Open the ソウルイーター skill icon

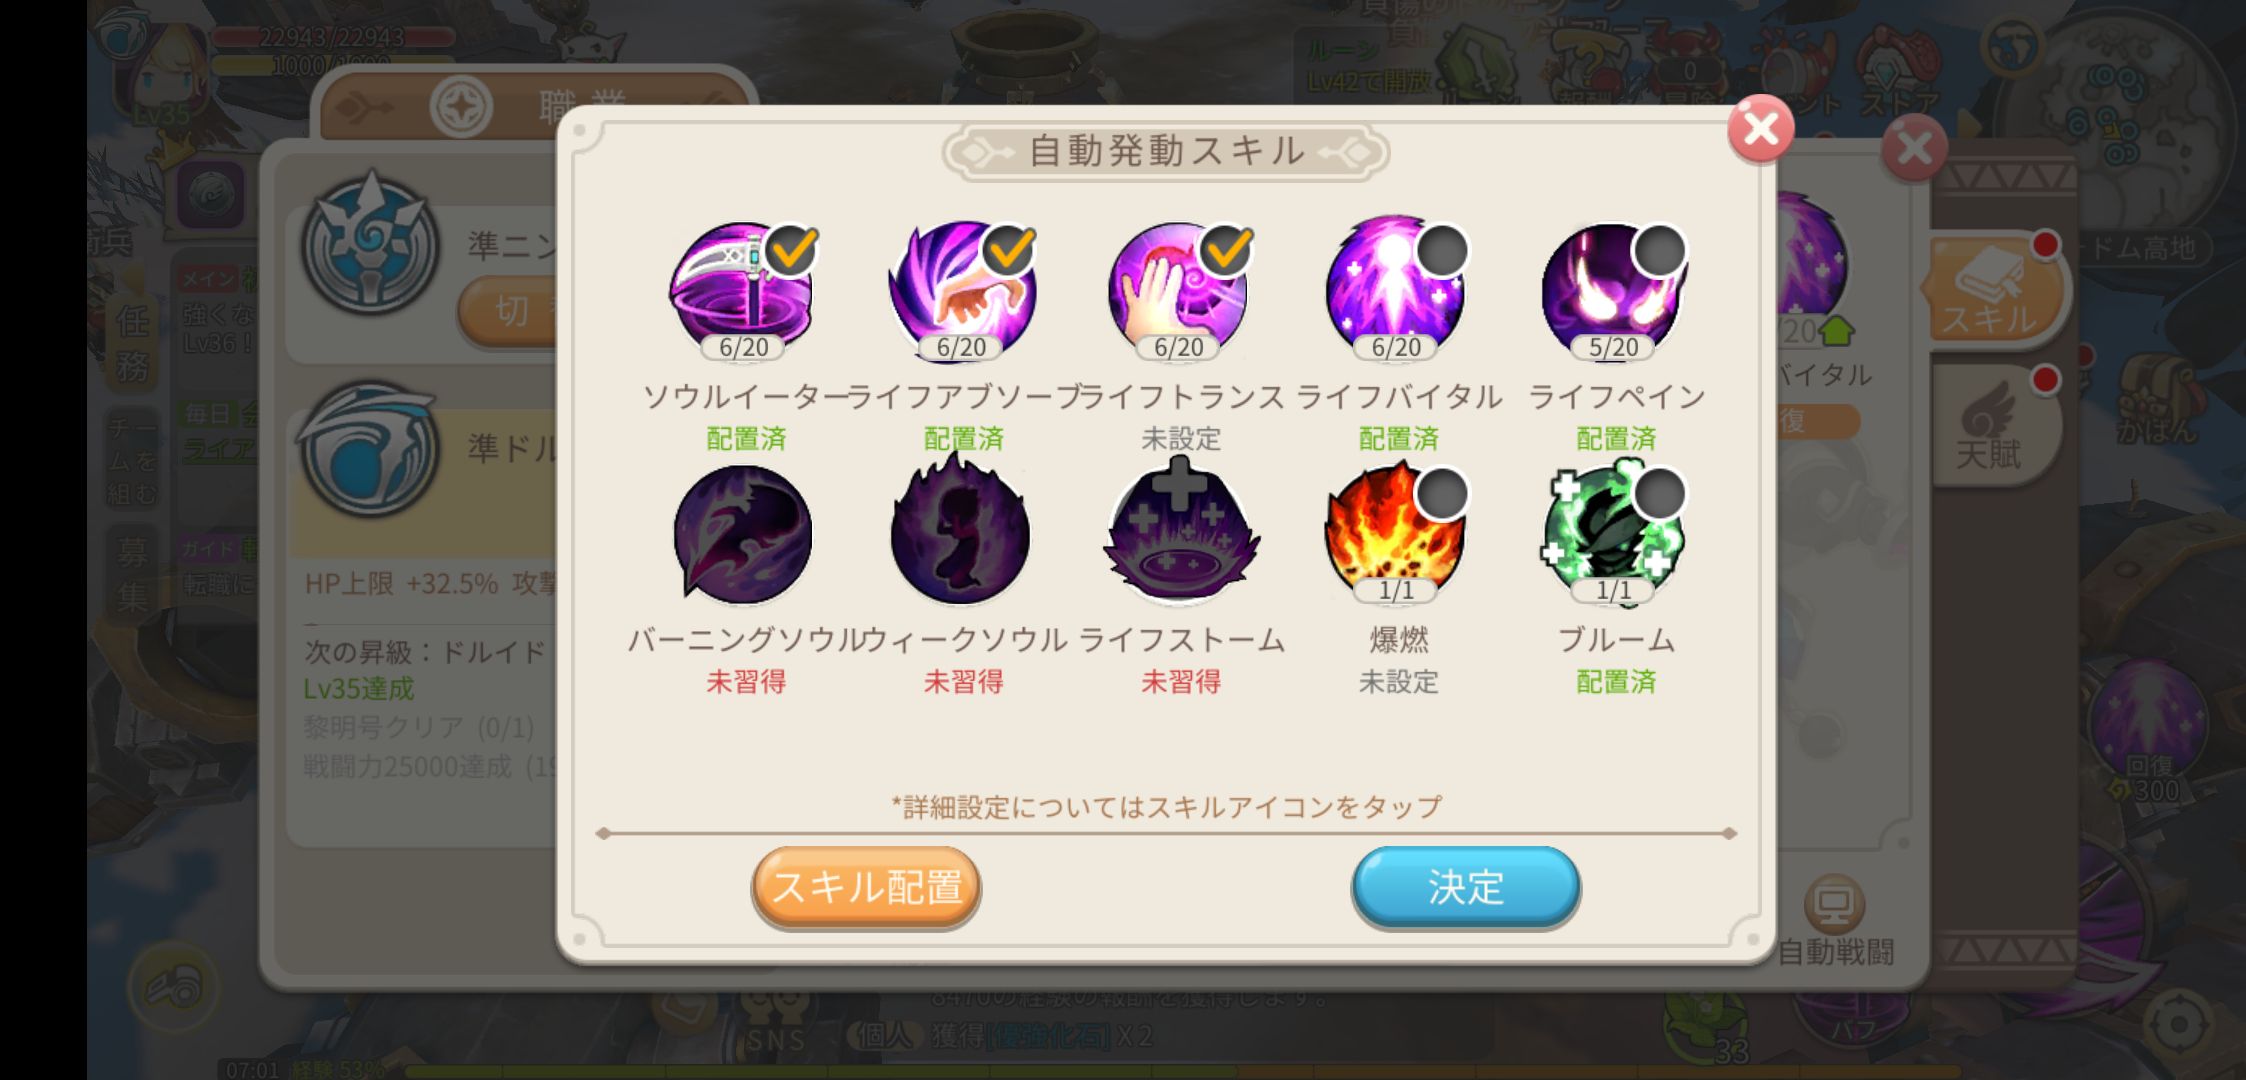click(x=741, y=292)
